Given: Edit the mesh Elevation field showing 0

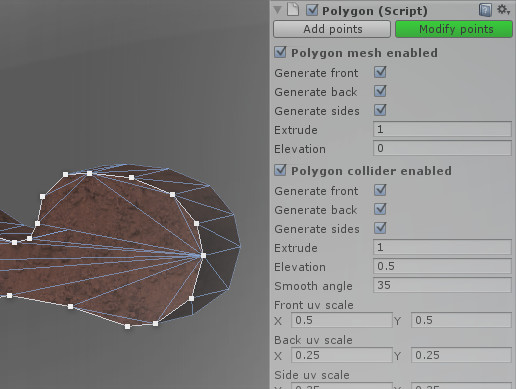Looking at the screenshot, I should pyautogui.click(x=442, y=148).
